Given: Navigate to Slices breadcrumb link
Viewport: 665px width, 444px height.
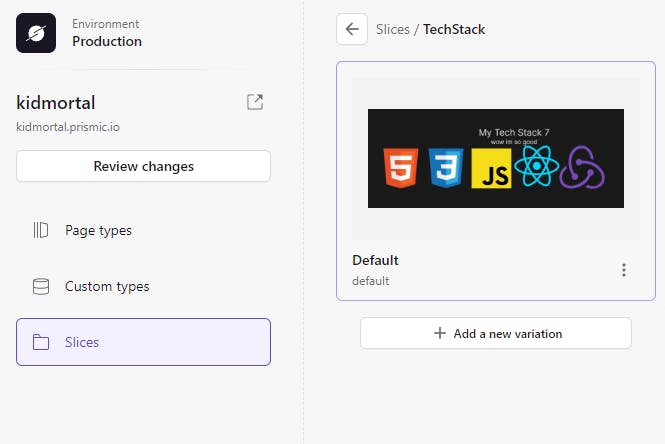Looking at the screenshot, I should pos(393,29).
